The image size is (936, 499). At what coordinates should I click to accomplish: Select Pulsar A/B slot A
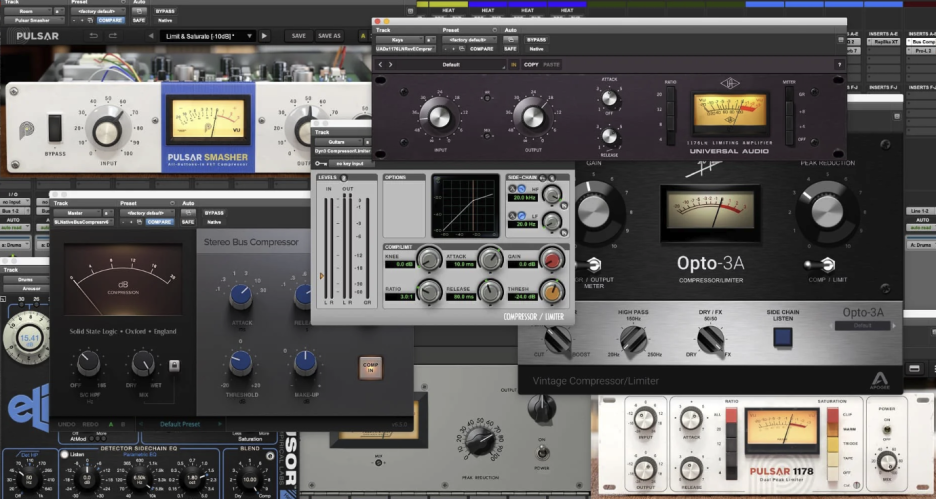363,36
